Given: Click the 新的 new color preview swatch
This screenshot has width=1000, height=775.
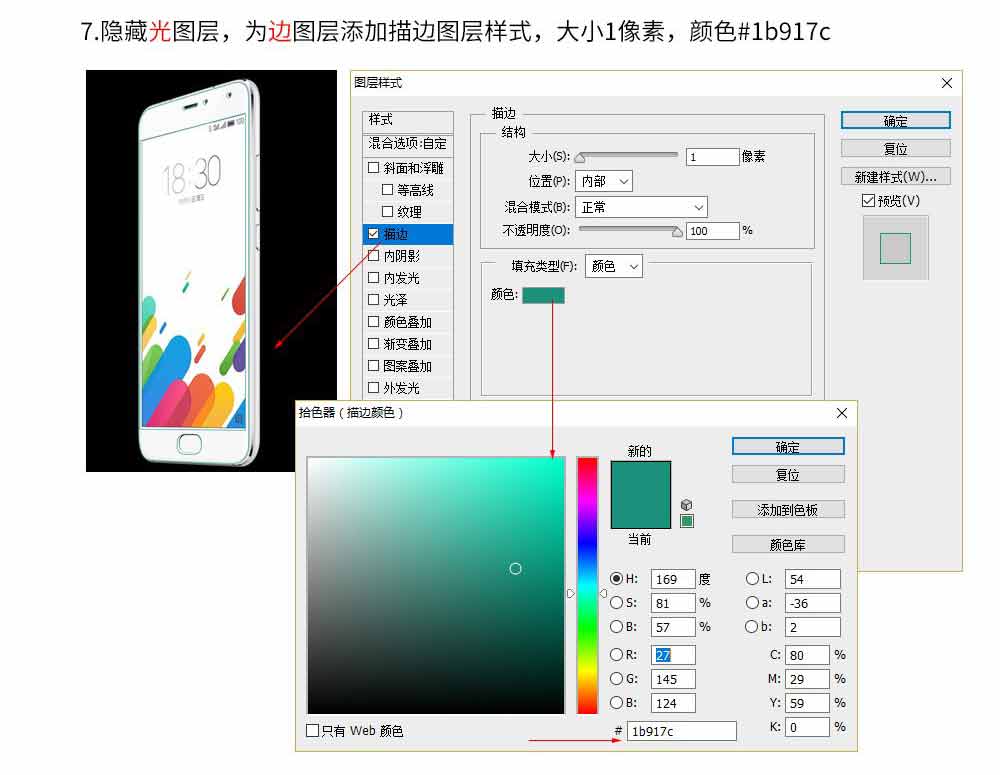Looking at the screenshot, I should (641, 478).
